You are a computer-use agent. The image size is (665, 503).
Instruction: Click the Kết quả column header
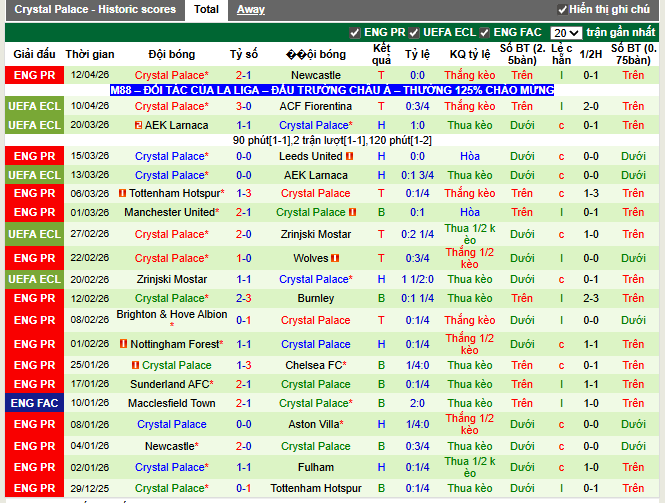click(x=381, y=53)
